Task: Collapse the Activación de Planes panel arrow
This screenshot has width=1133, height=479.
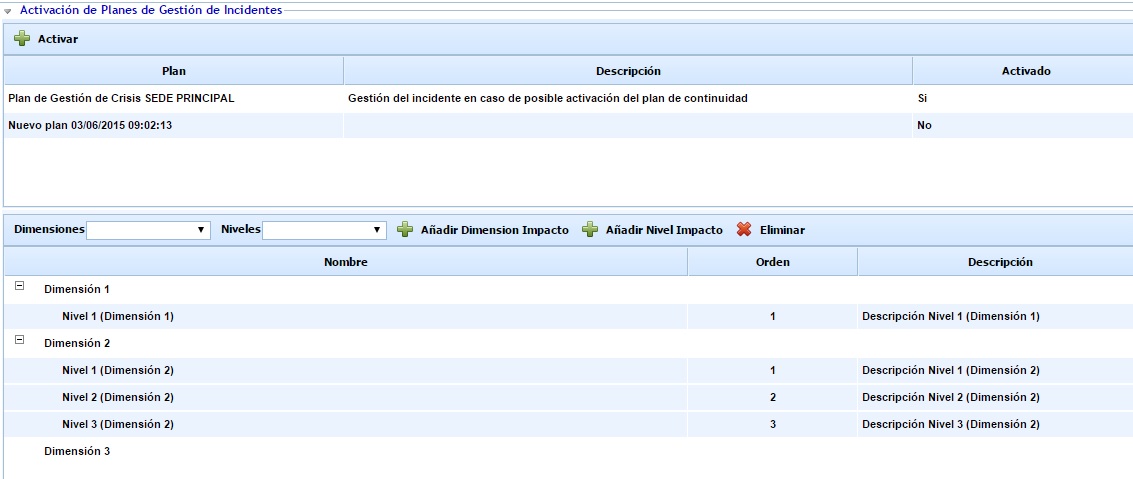Action: click(x=9, y=10)
